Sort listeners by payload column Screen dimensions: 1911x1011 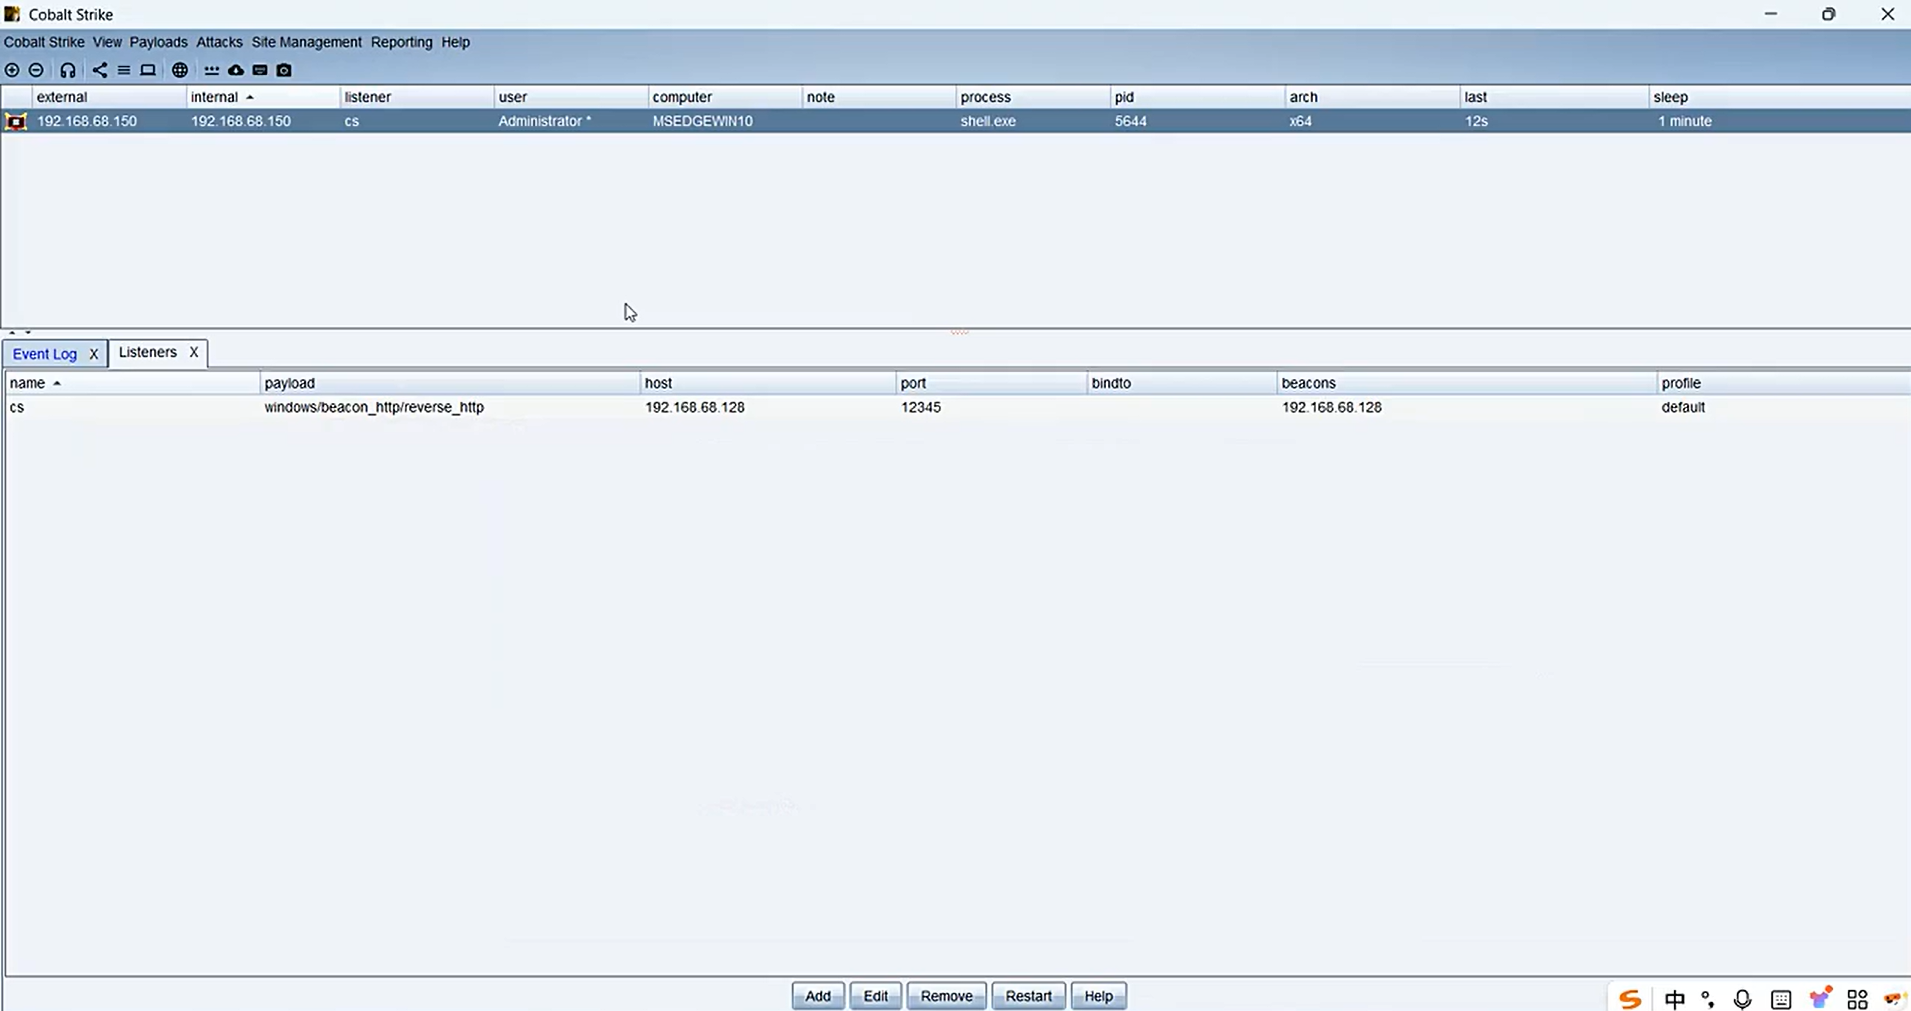[x=450, y=383]
